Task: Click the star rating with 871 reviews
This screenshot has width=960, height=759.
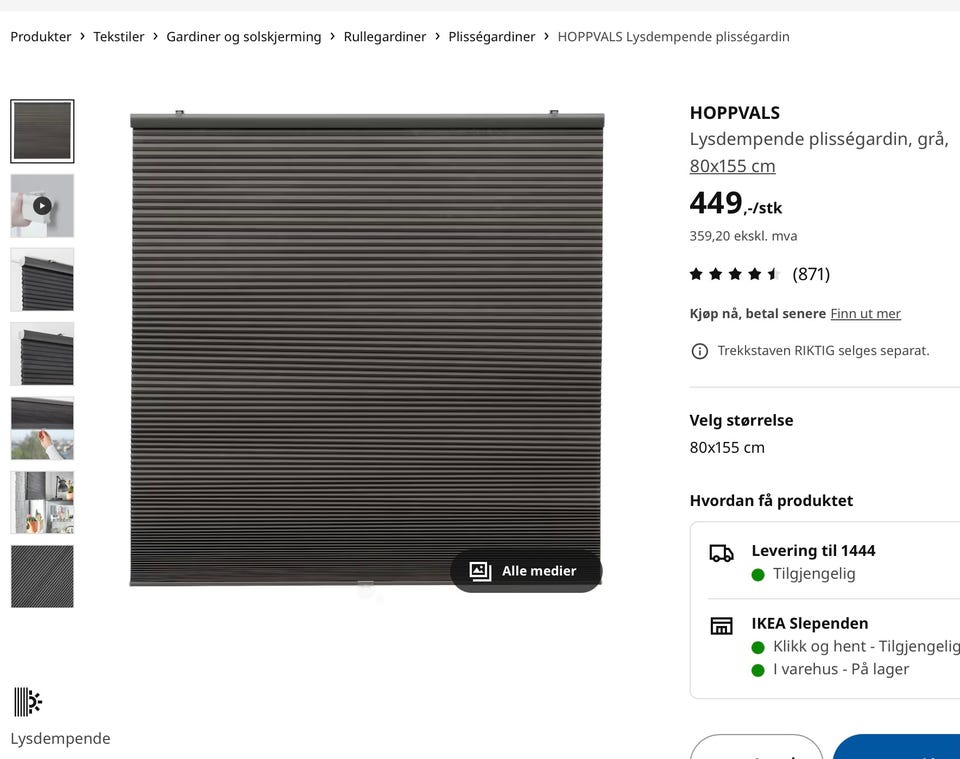Action: 759,274
